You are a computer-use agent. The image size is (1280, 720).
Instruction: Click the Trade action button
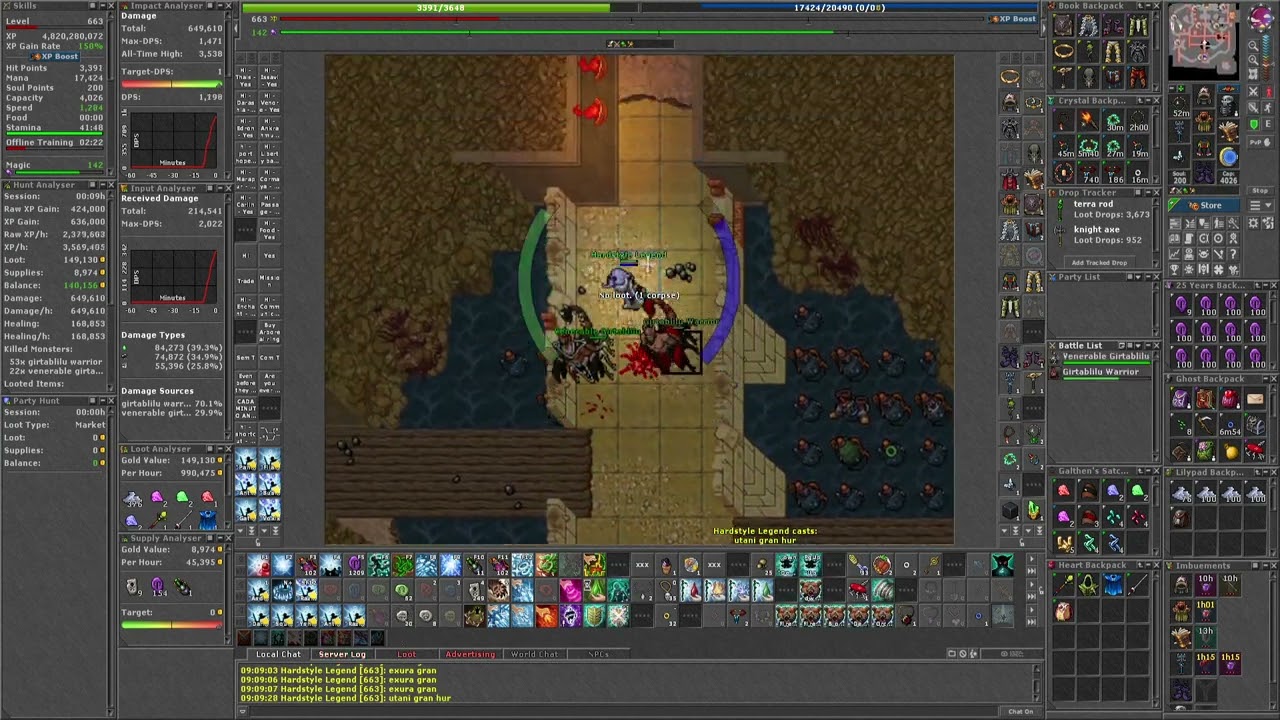245,281
